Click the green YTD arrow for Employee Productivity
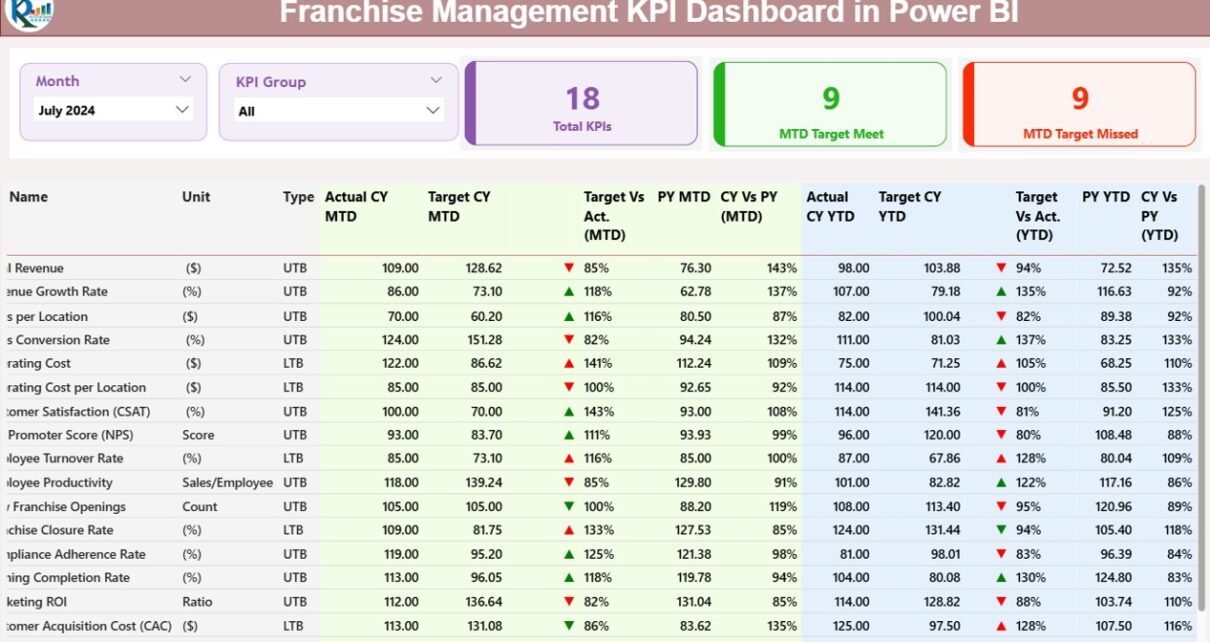 1000,482
